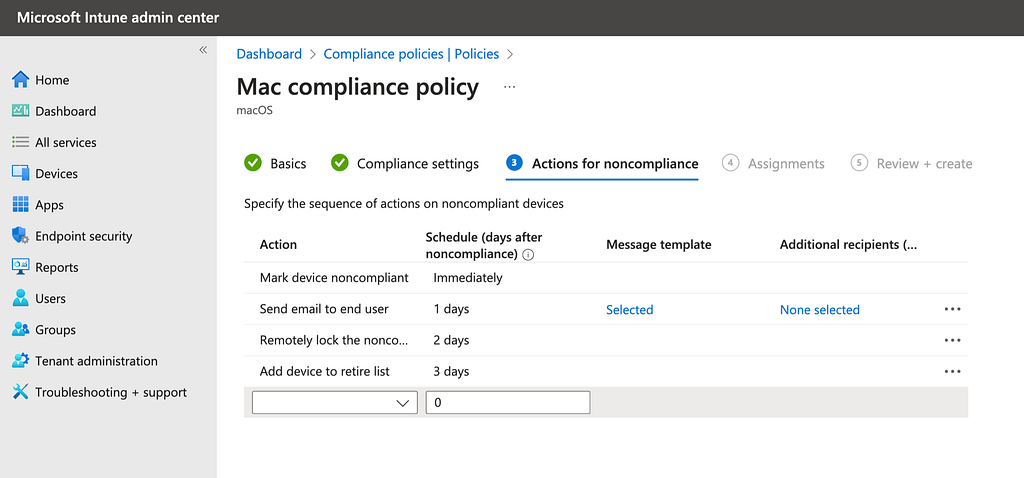Screen dimensions: 1024x478
Task: Click the Immediately schedule value
Action: click(468, 278)
